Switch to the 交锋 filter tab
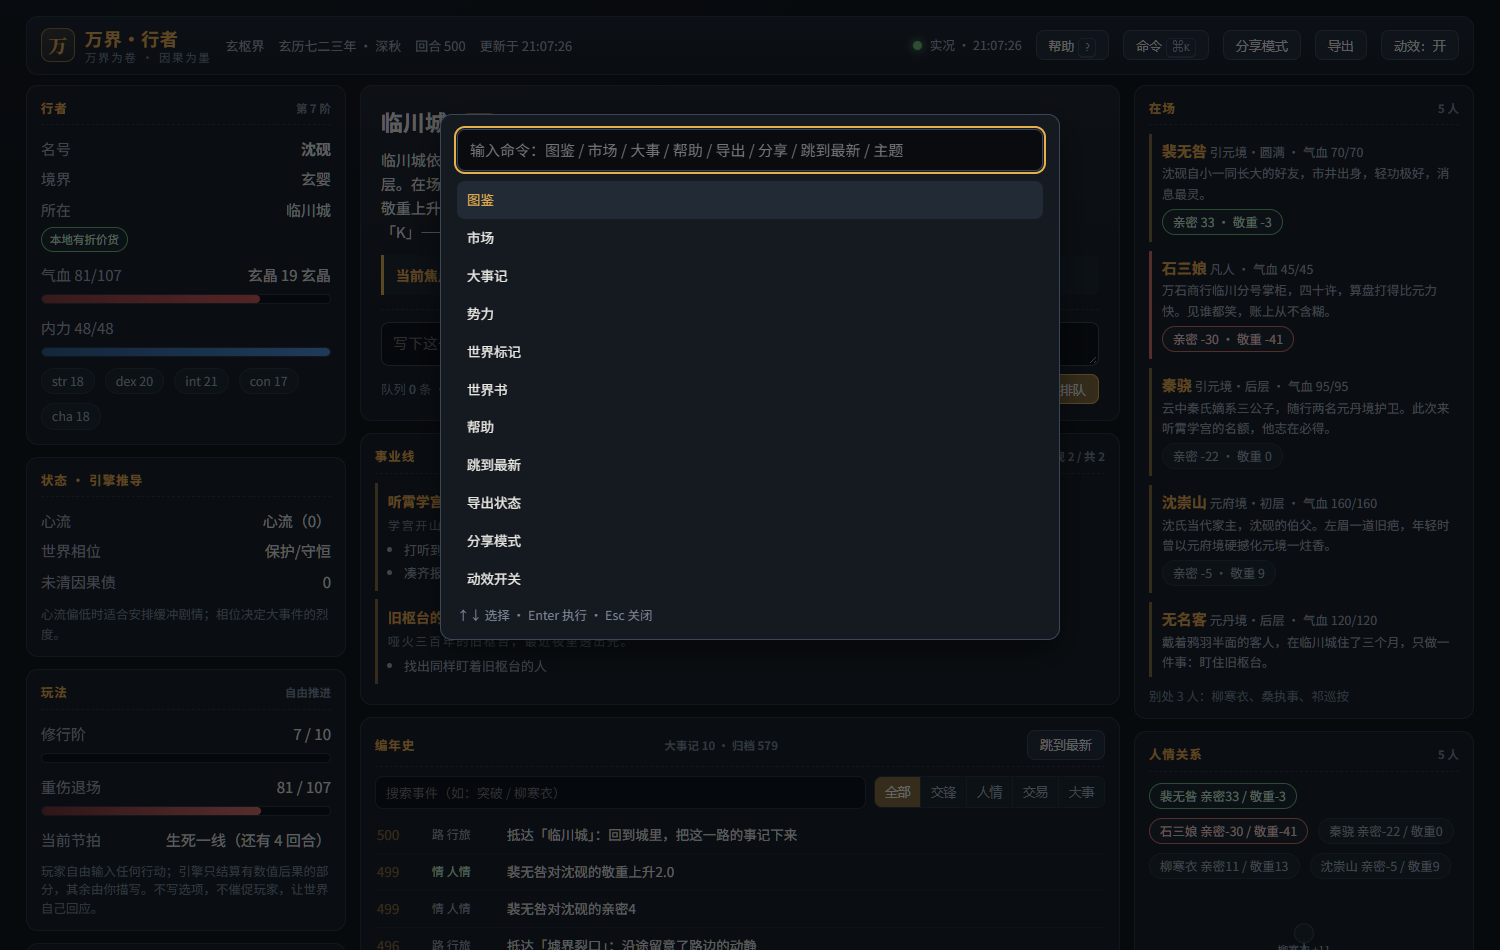Viewport: 1500px width, 950px height. click(x=943, y=792)
